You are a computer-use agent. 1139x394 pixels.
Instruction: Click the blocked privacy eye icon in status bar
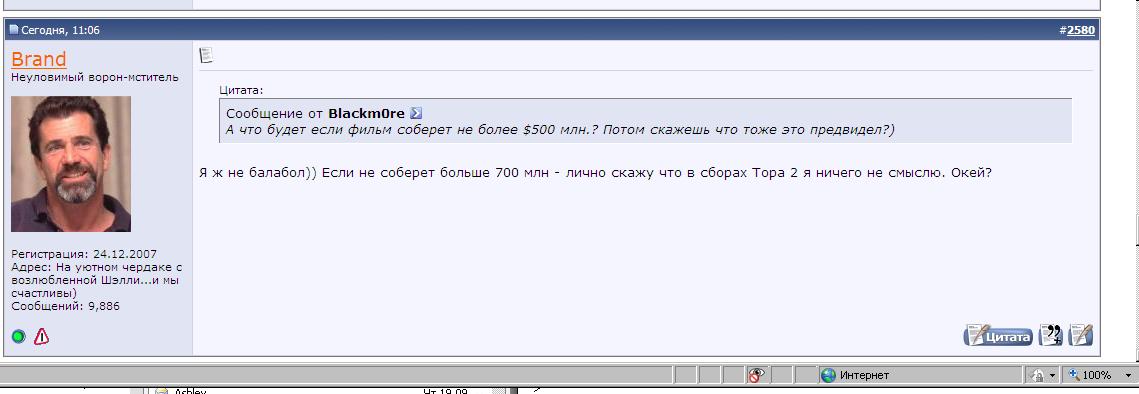[x=756, y=375]
